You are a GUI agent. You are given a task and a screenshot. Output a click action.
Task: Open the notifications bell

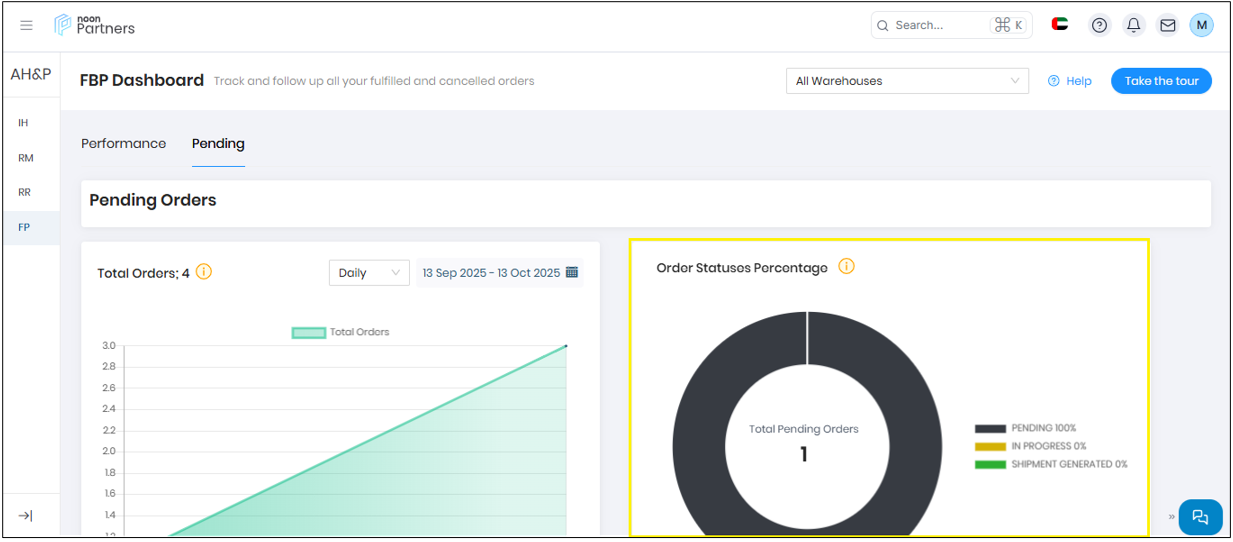1133,26
